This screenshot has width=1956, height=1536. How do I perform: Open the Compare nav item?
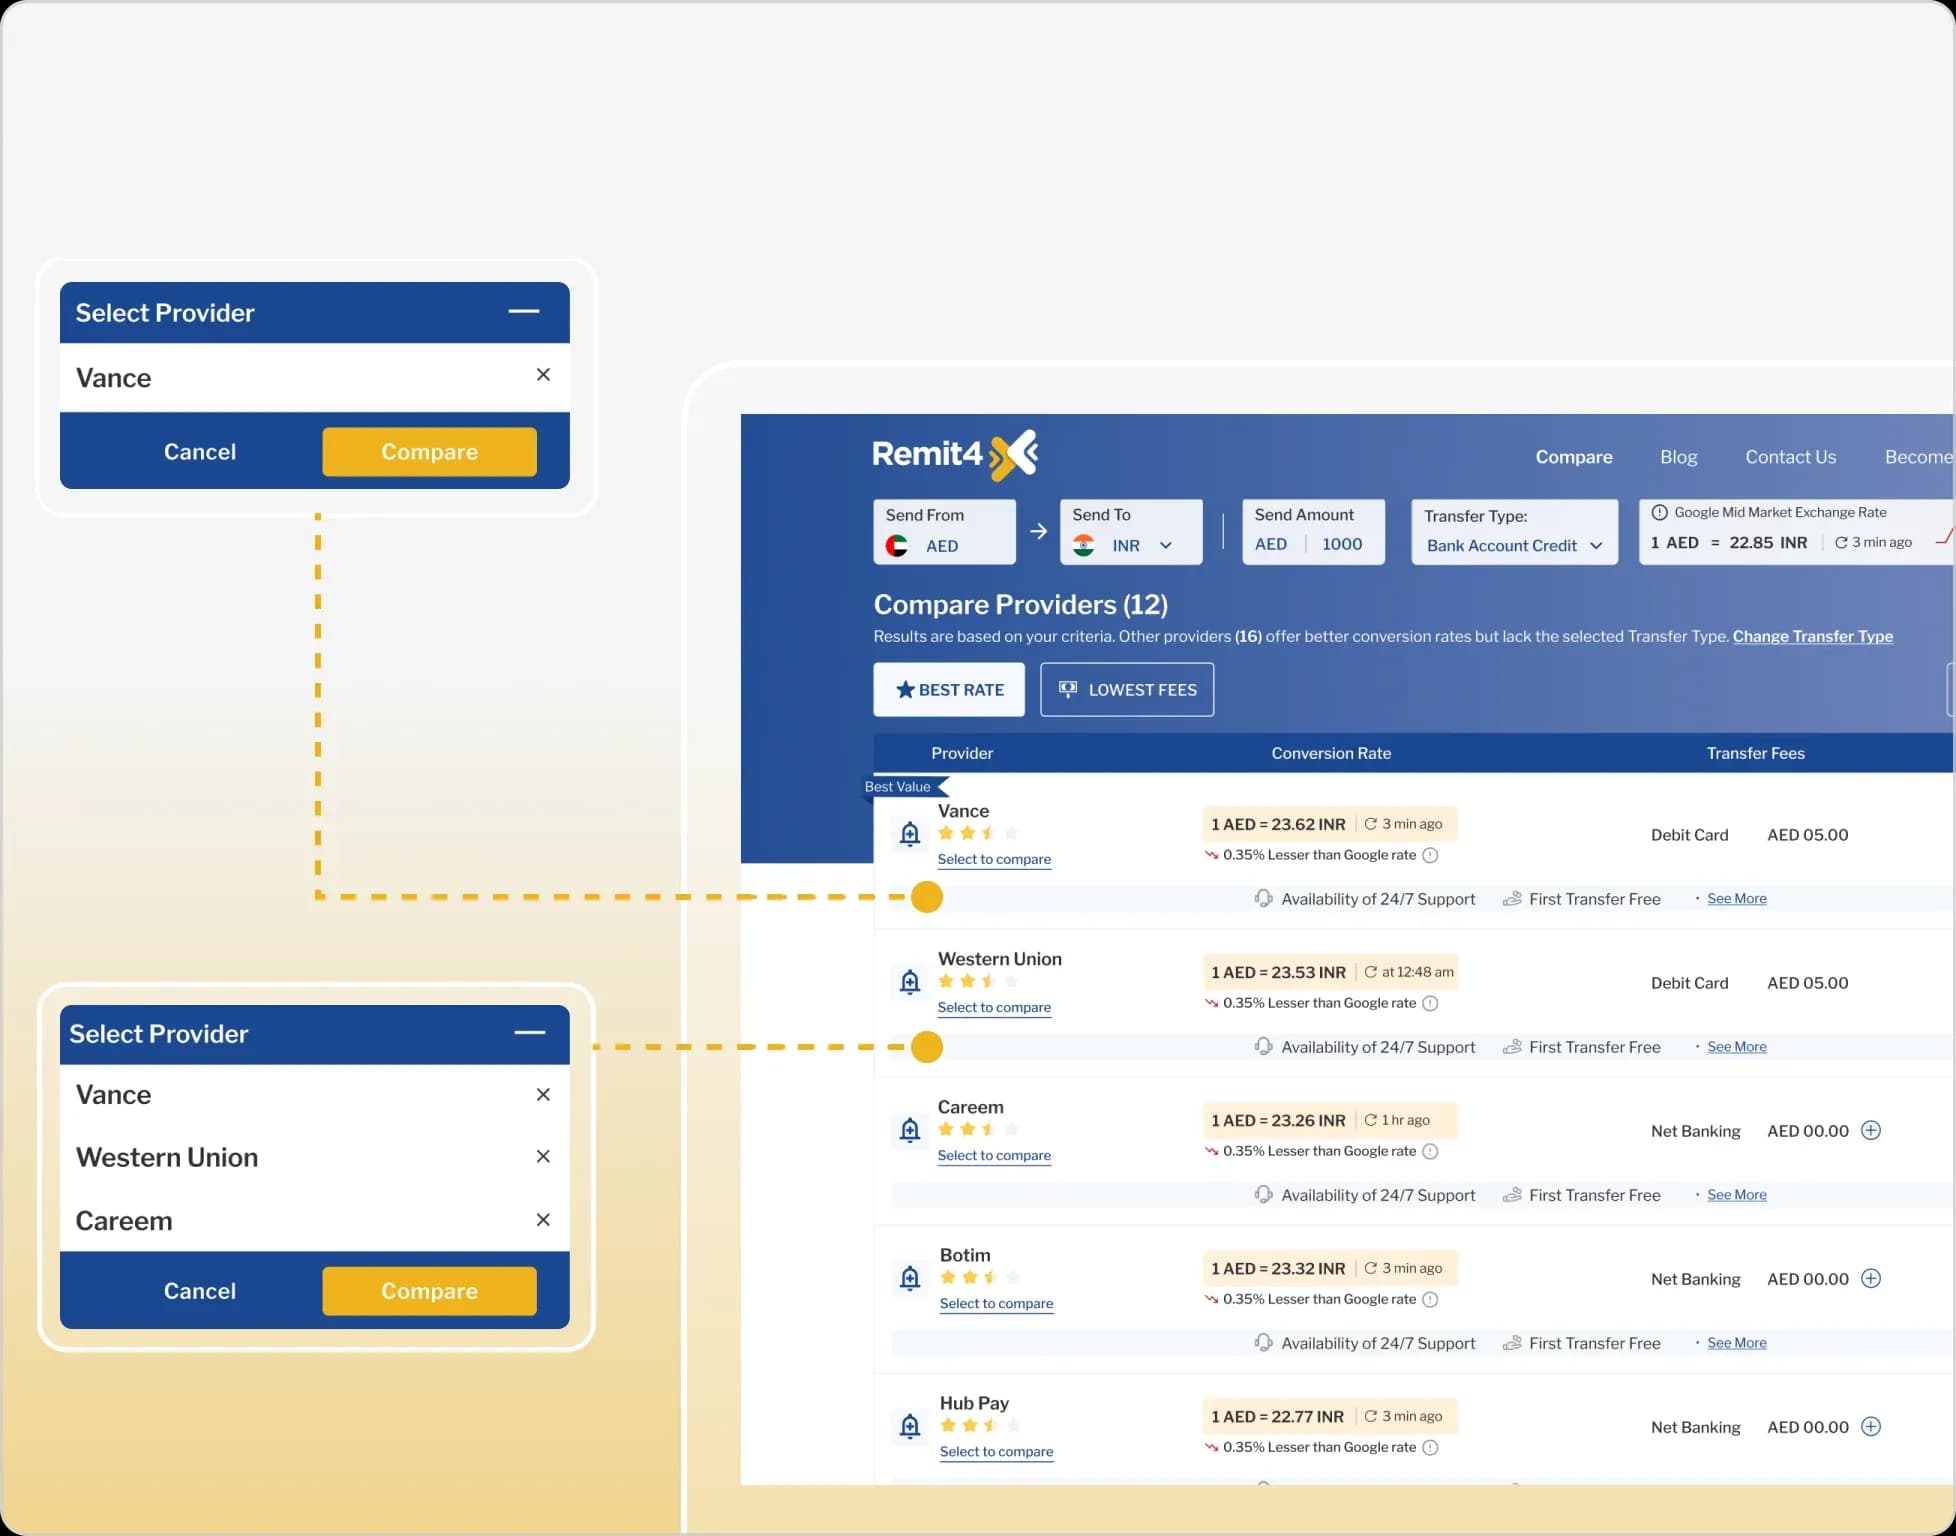click(x=1574, y=457)
